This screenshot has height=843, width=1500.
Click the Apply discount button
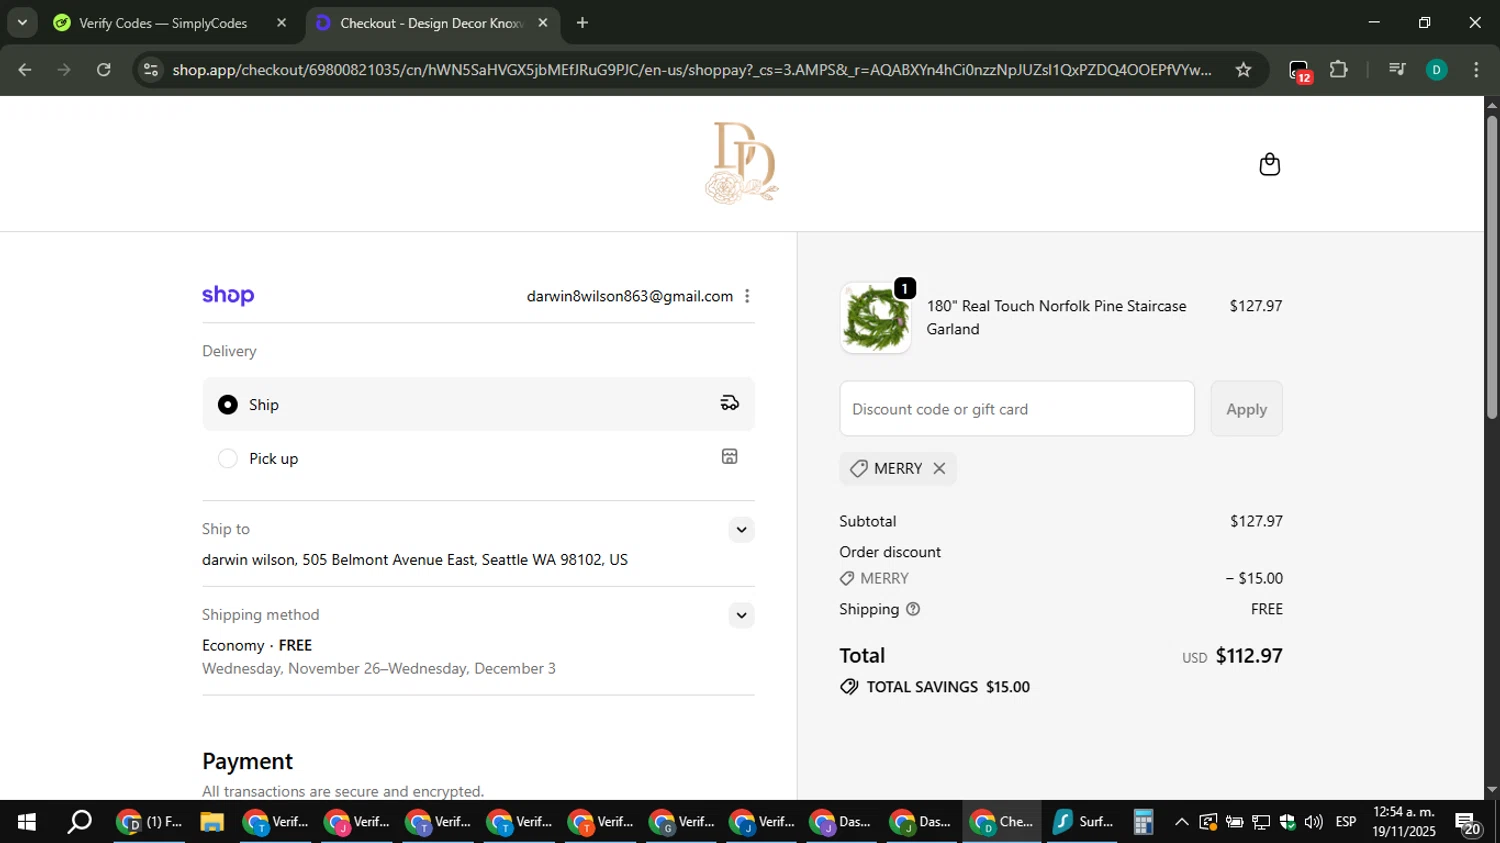1246,409
